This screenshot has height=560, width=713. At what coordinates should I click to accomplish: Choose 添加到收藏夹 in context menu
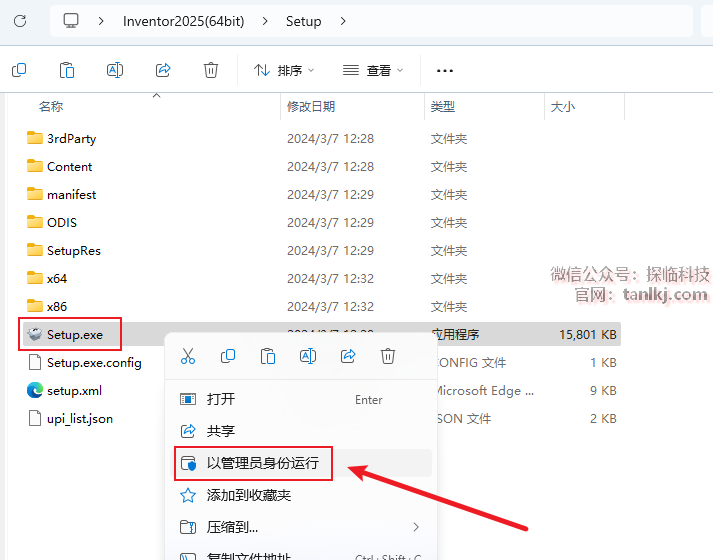301,495
